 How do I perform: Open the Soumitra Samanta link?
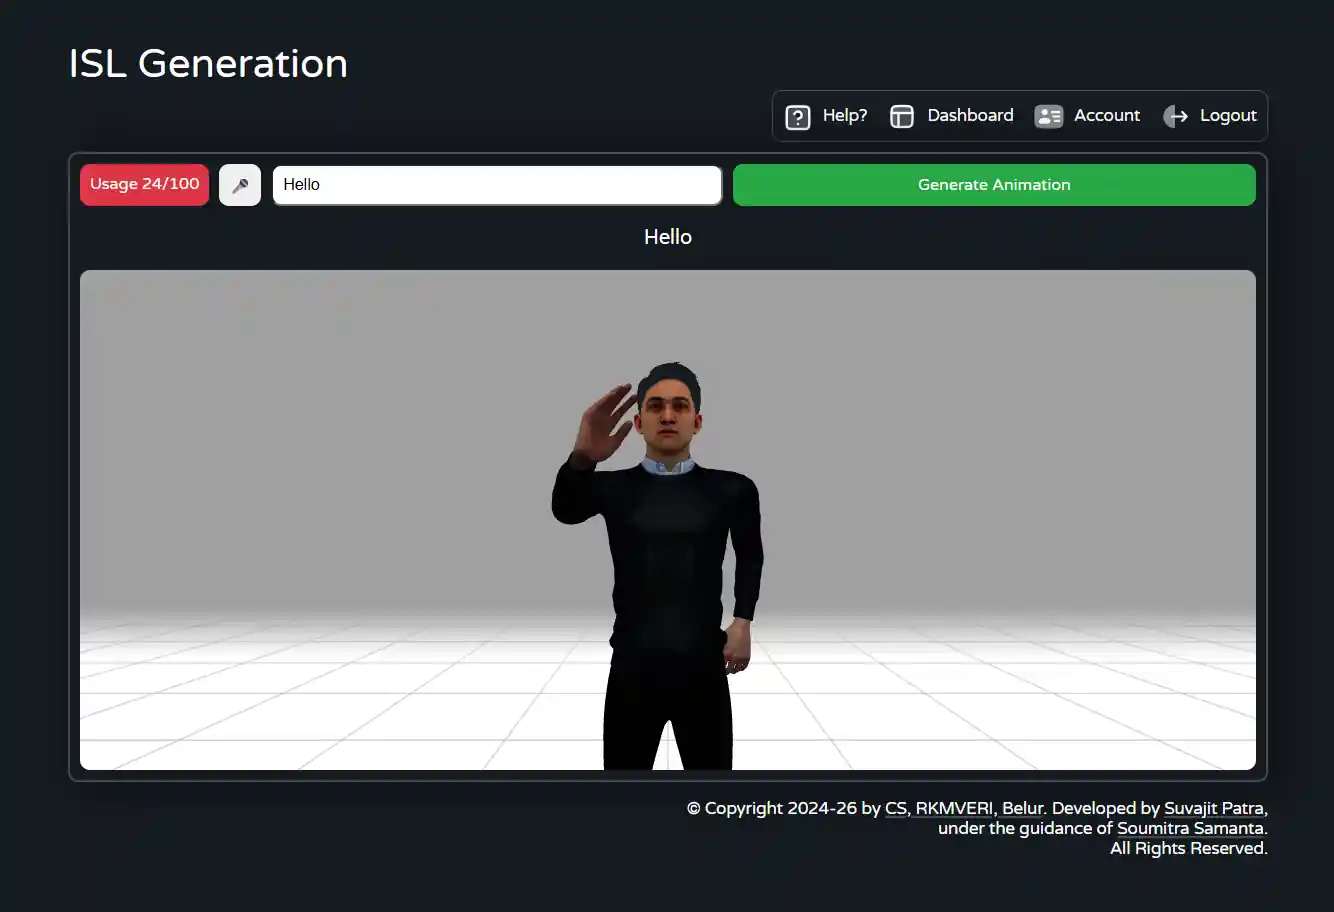1190,828
